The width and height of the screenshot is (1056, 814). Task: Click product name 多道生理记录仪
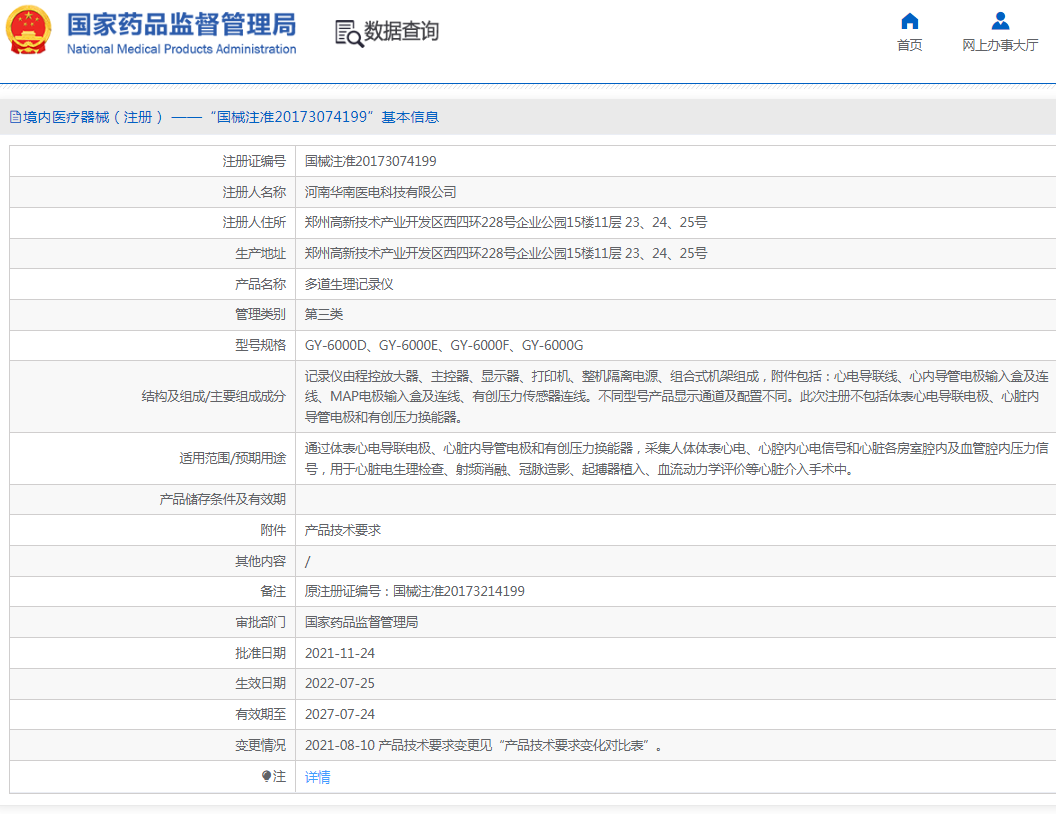pos(349,284)
